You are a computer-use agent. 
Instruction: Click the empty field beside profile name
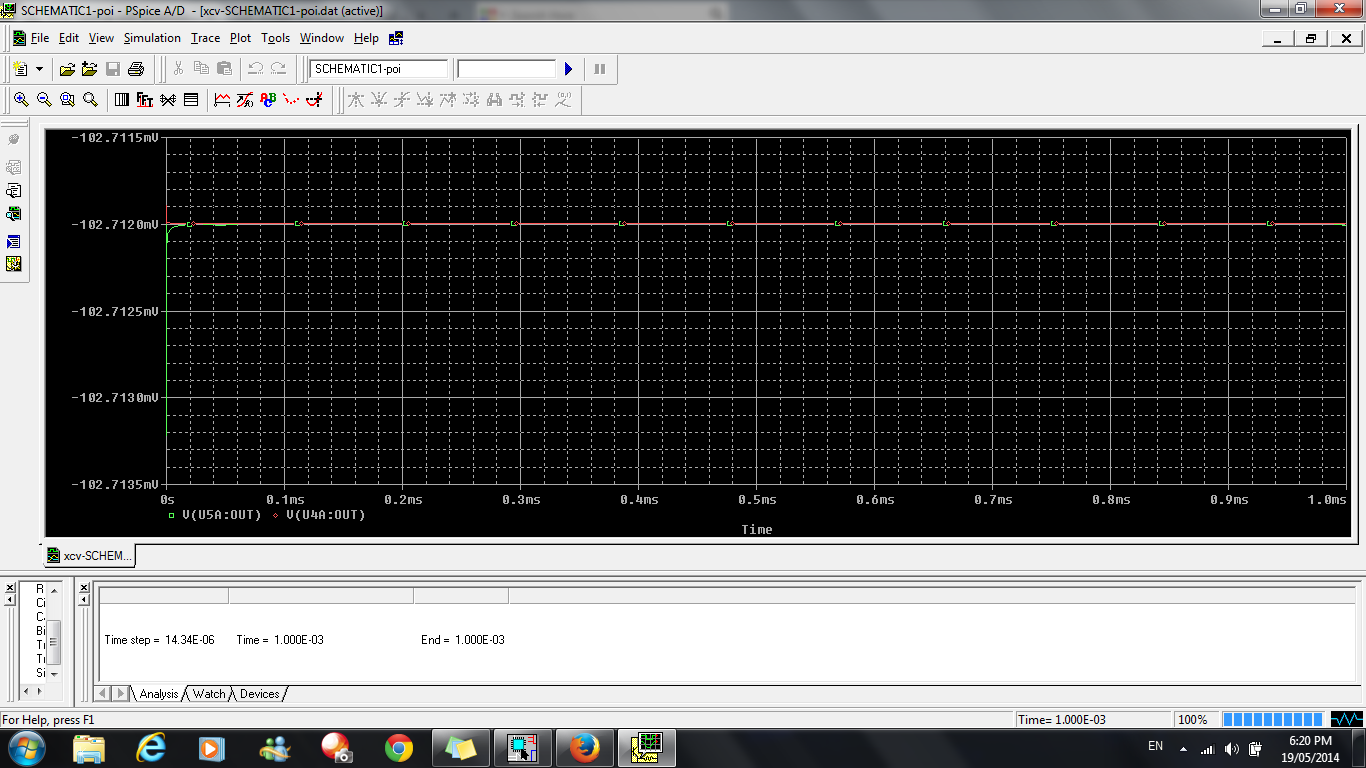click(x=506, y=69)
